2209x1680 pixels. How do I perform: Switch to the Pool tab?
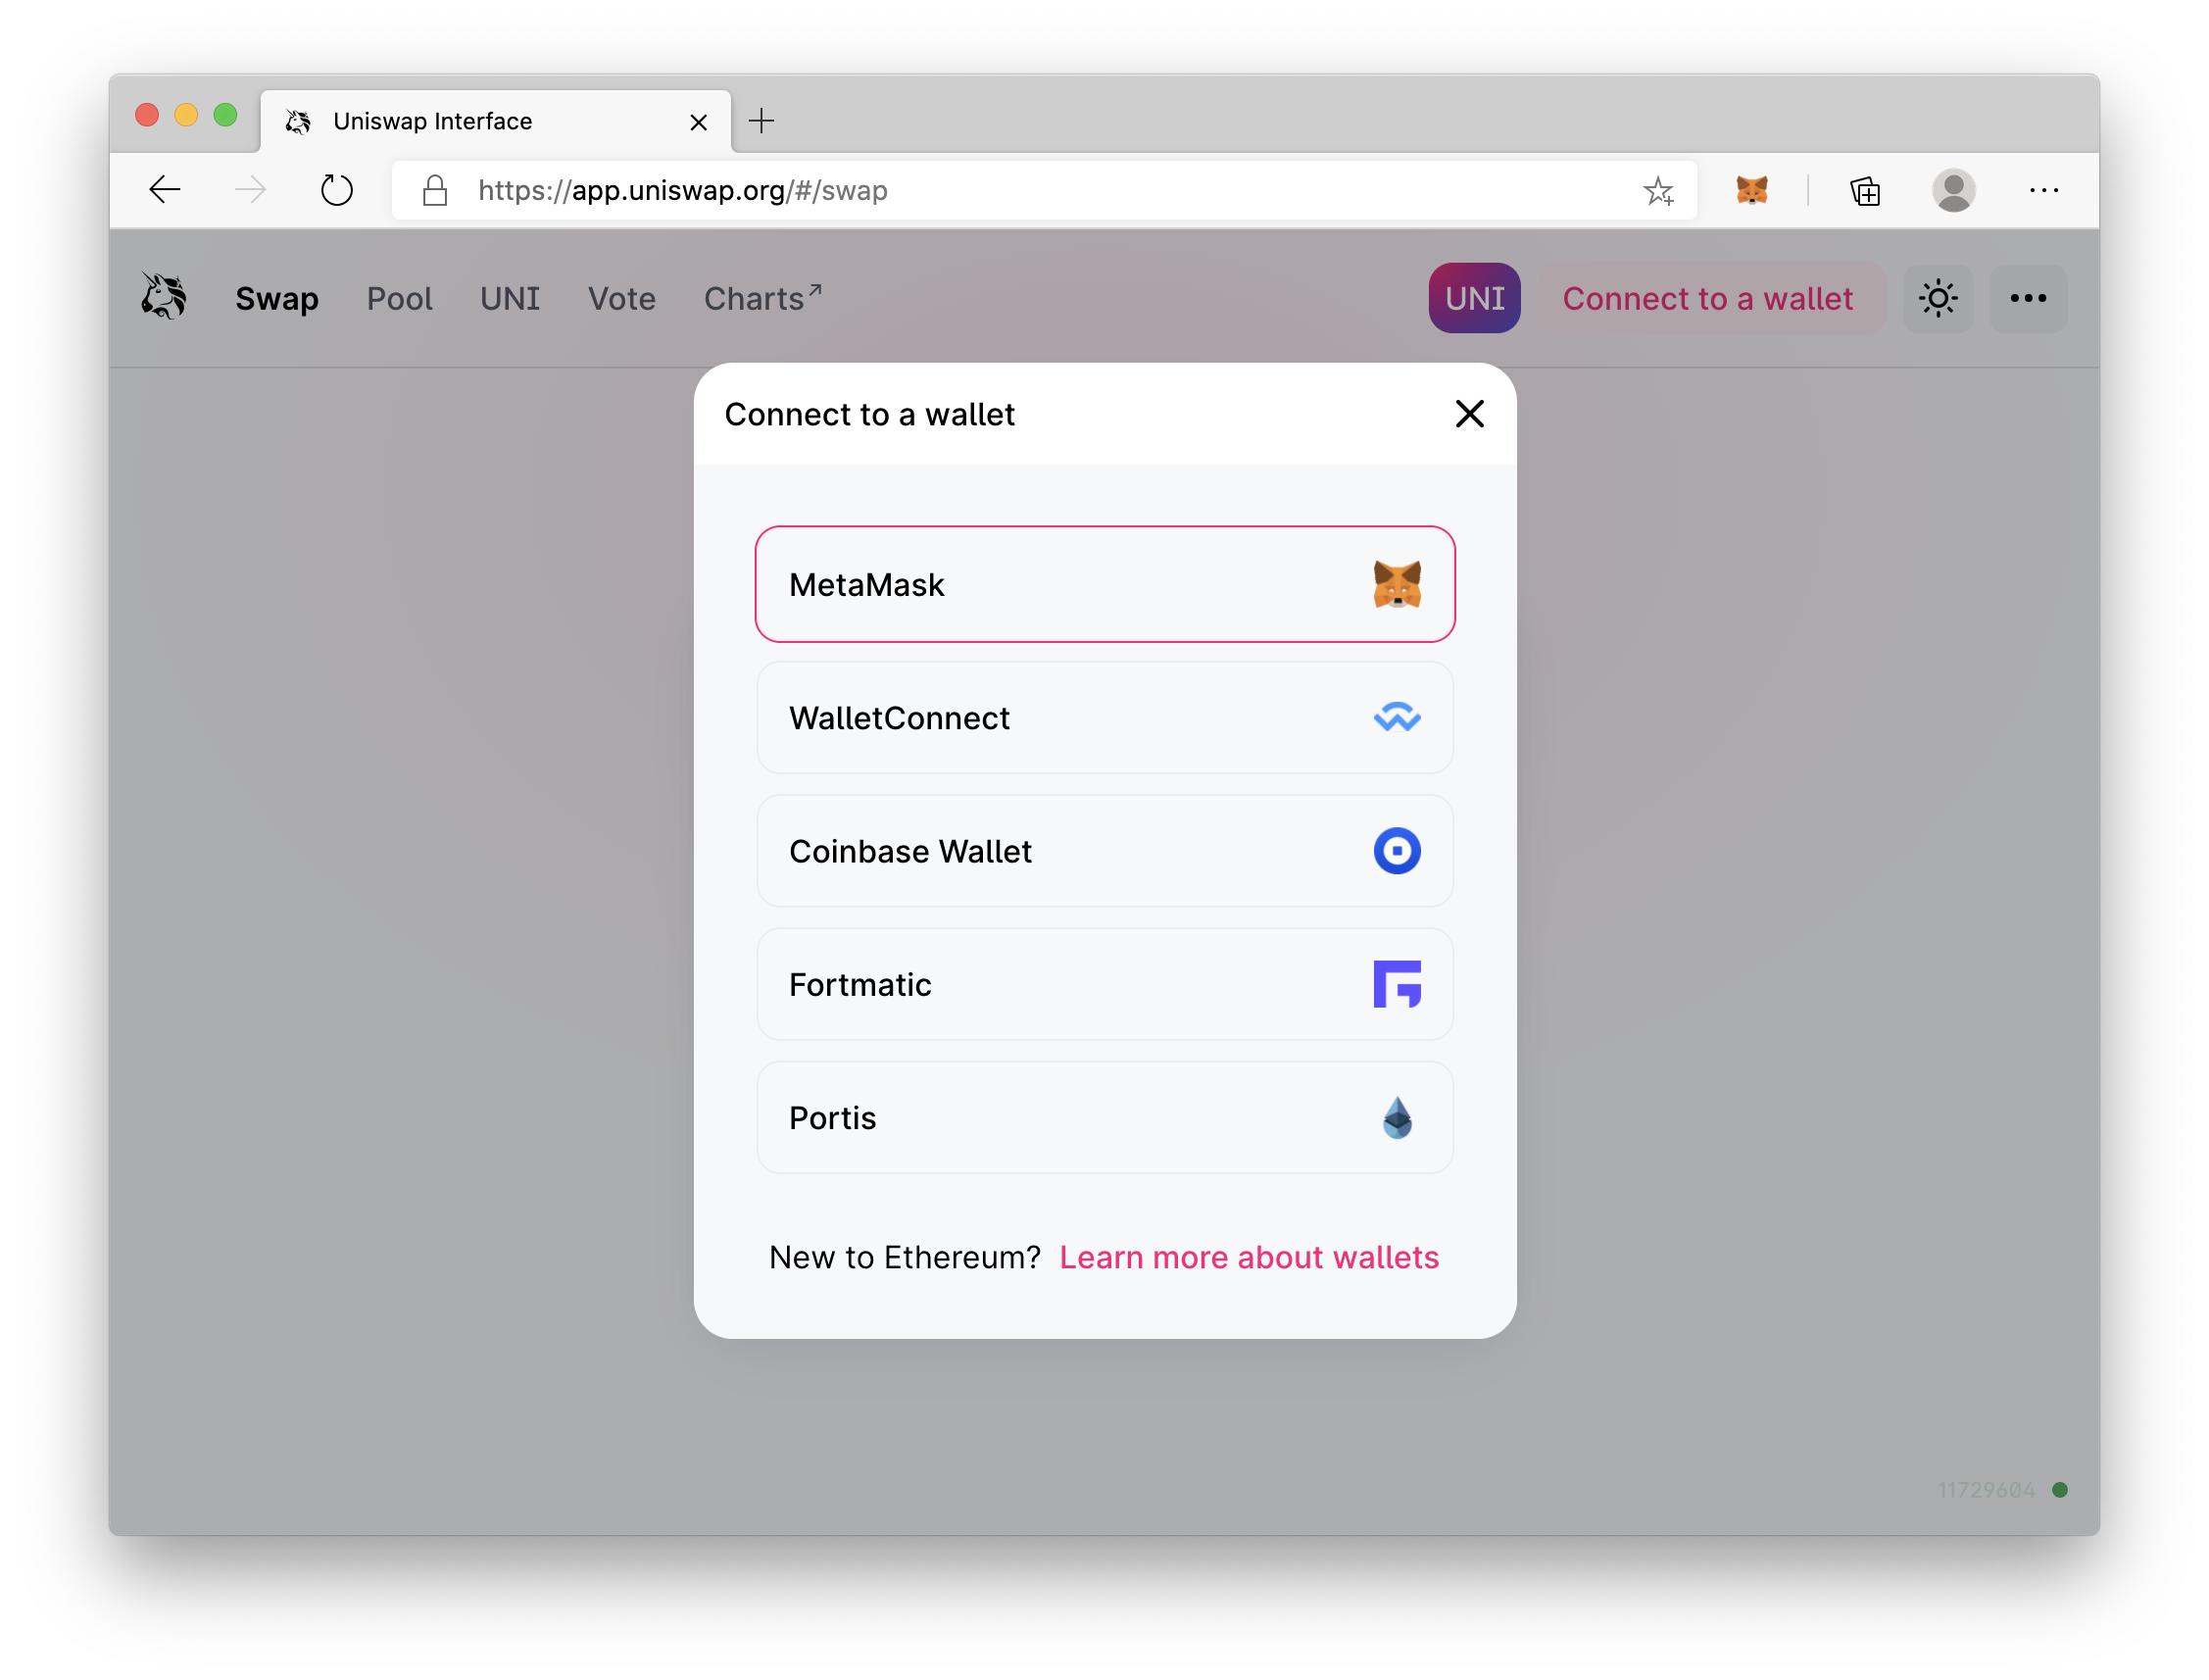pyautogui.click(x=399, y=299)
